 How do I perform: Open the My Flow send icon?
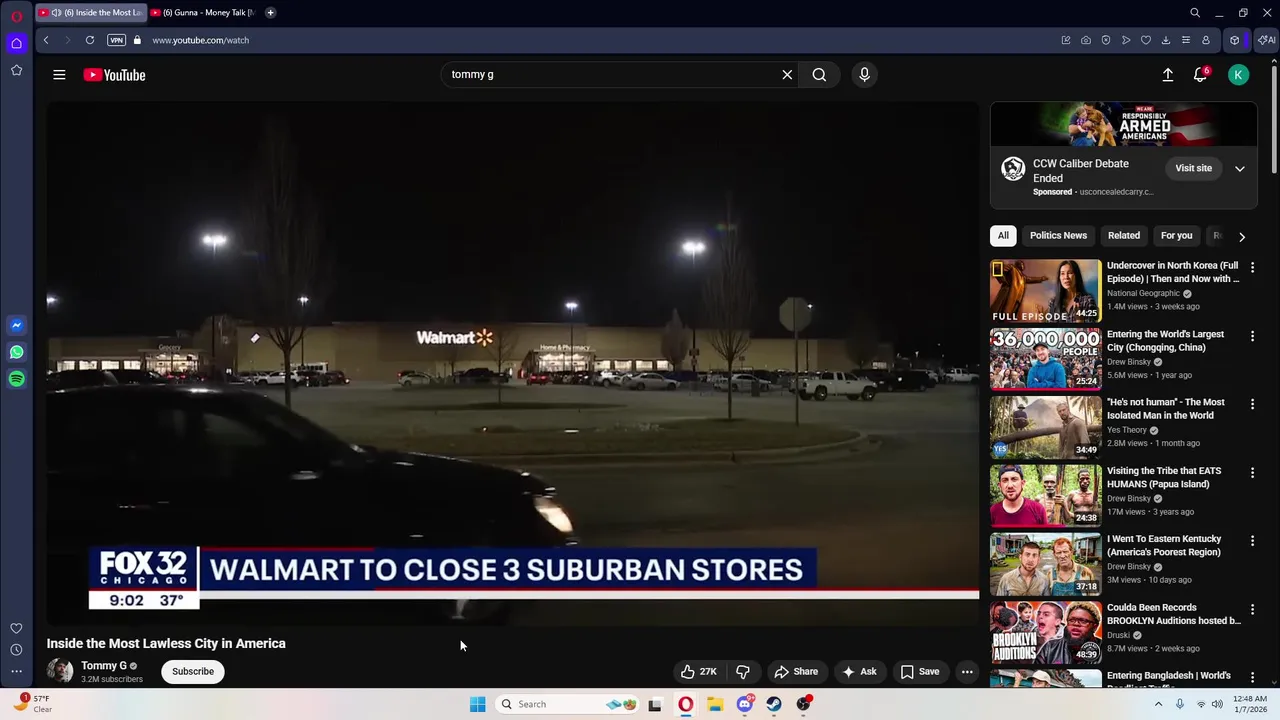[1126, 40]
